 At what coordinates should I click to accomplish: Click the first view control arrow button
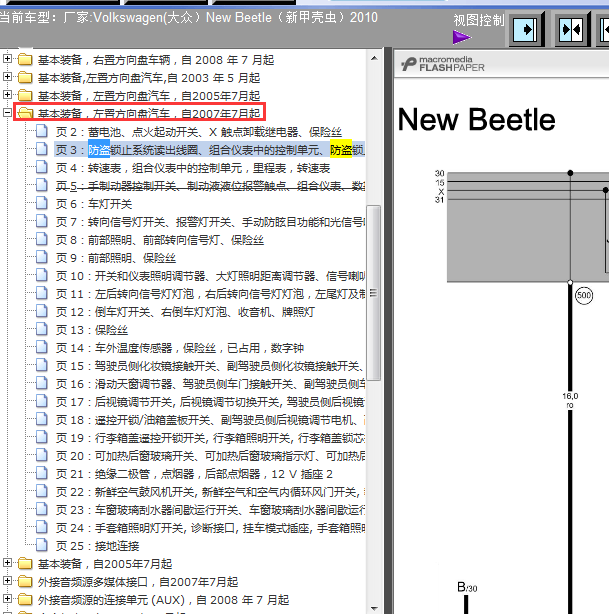(x=527, y=29)
